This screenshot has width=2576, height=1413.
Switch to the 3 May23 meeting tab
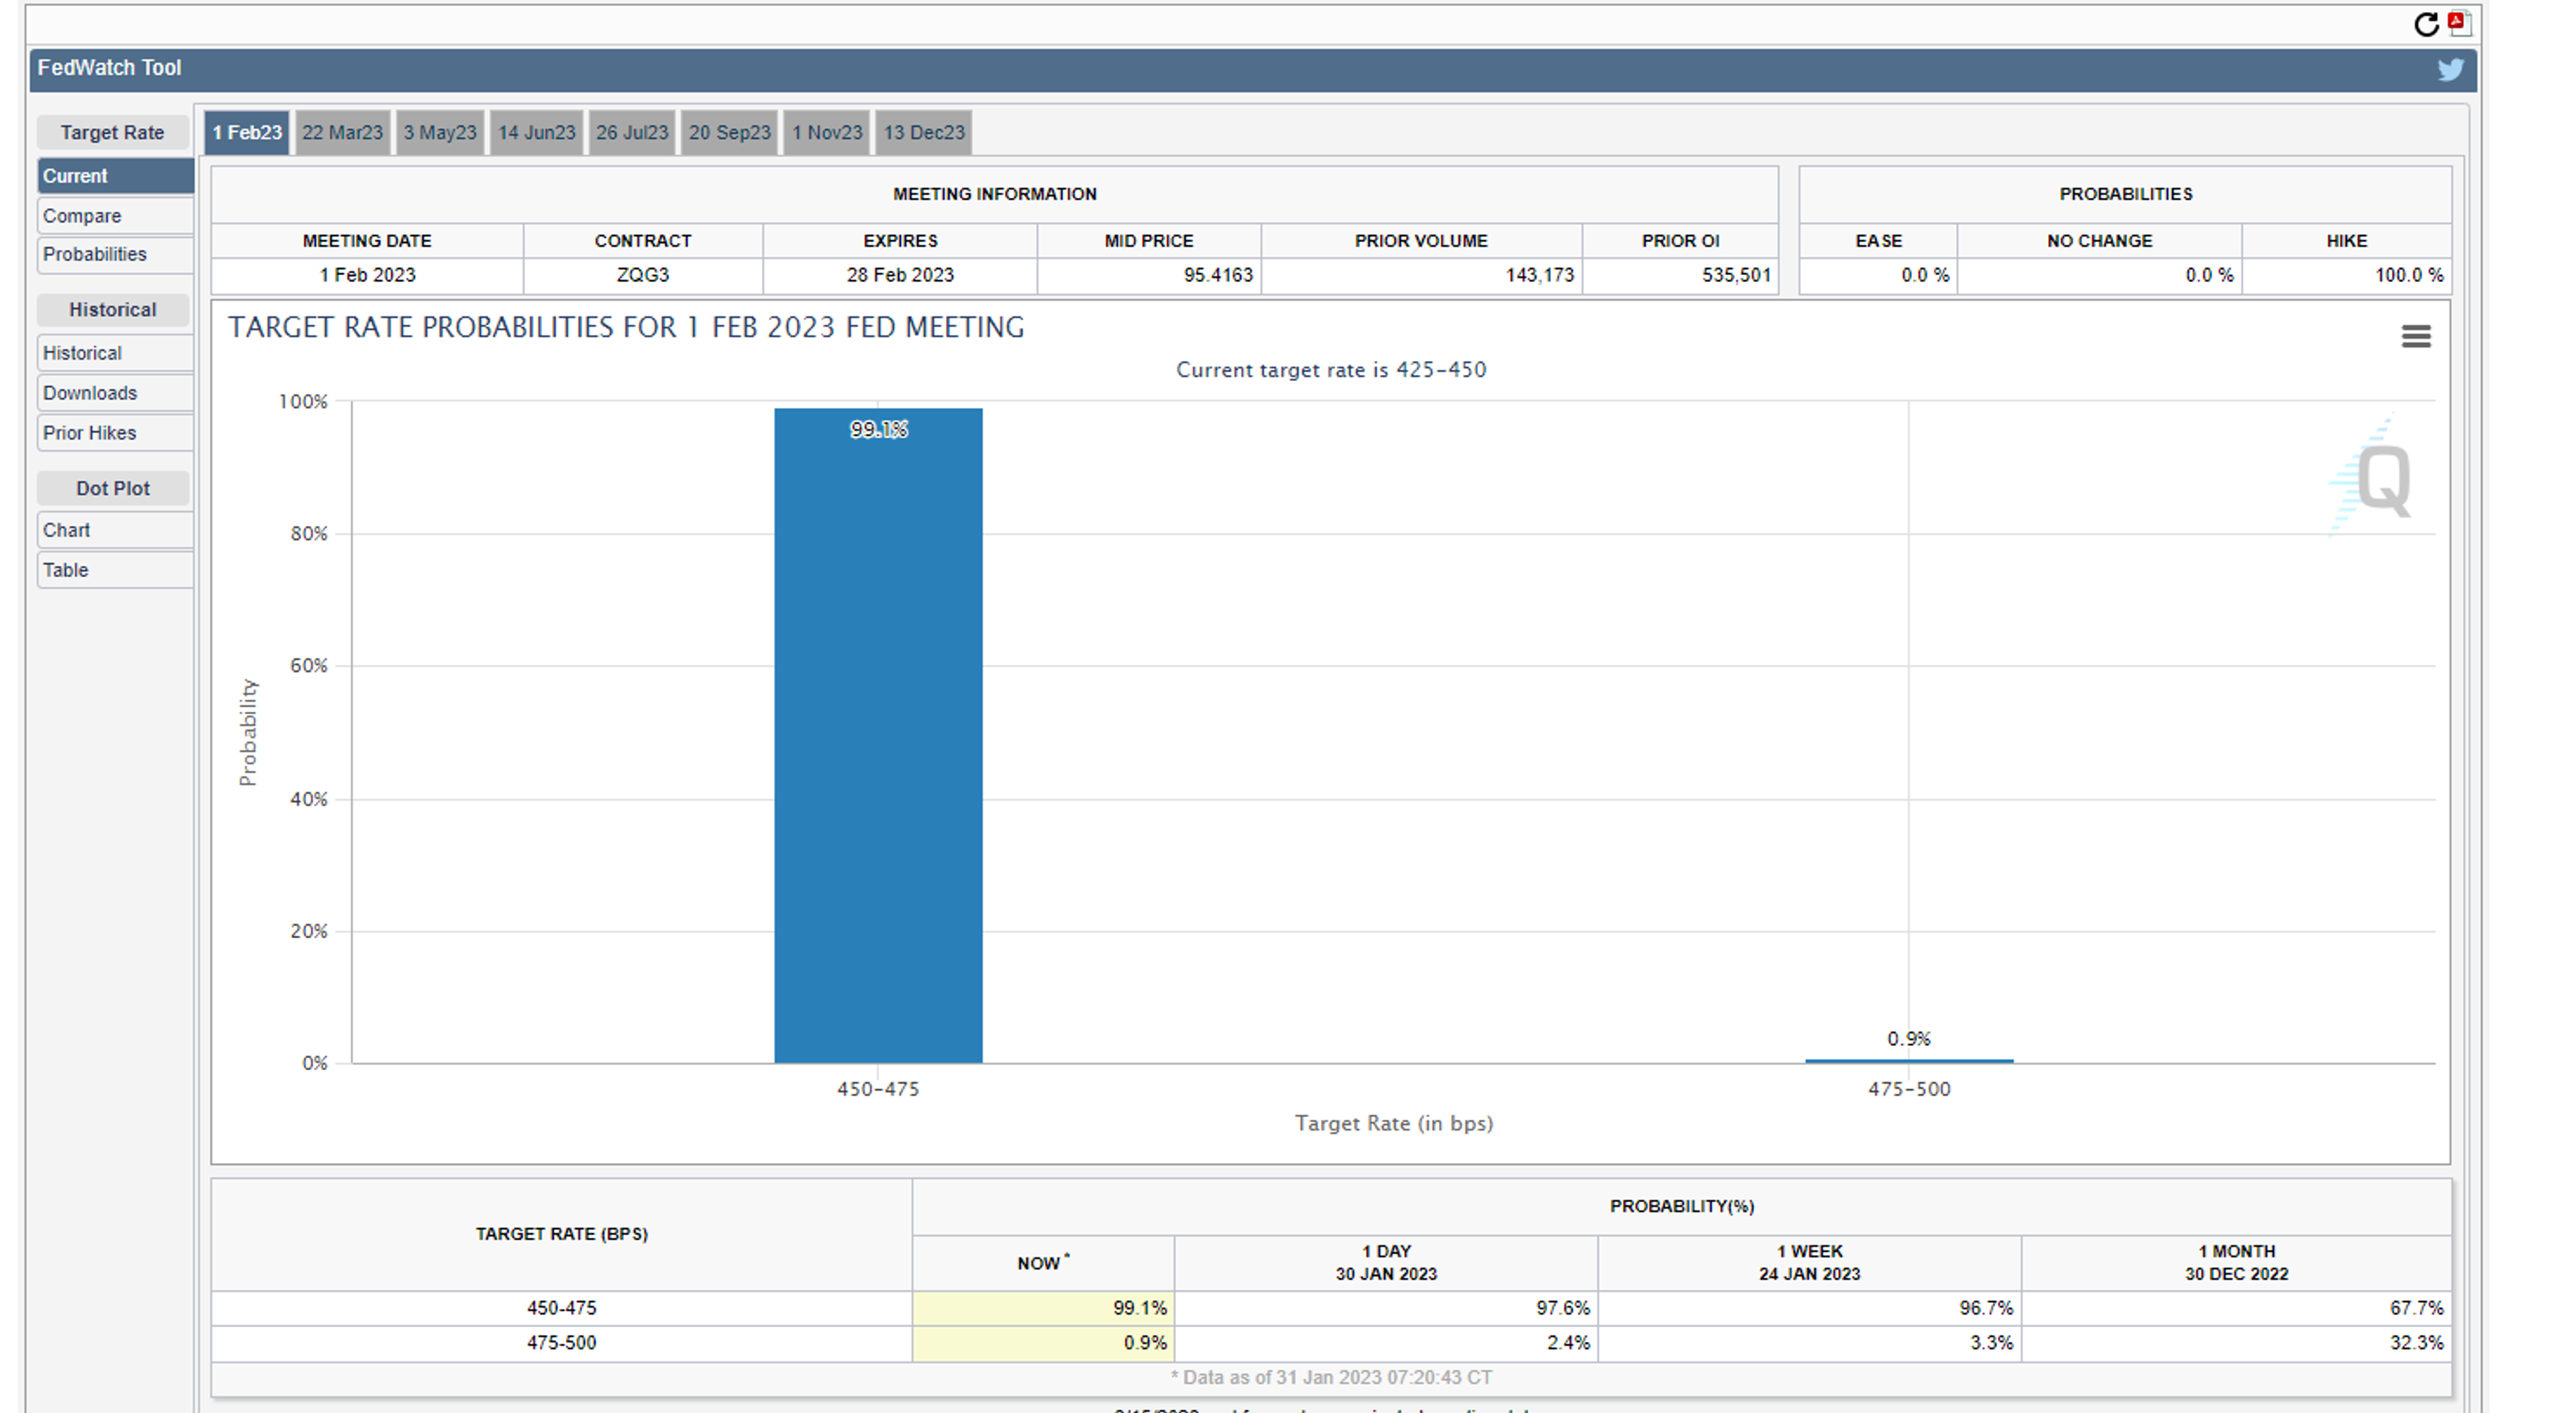[440, 132]
